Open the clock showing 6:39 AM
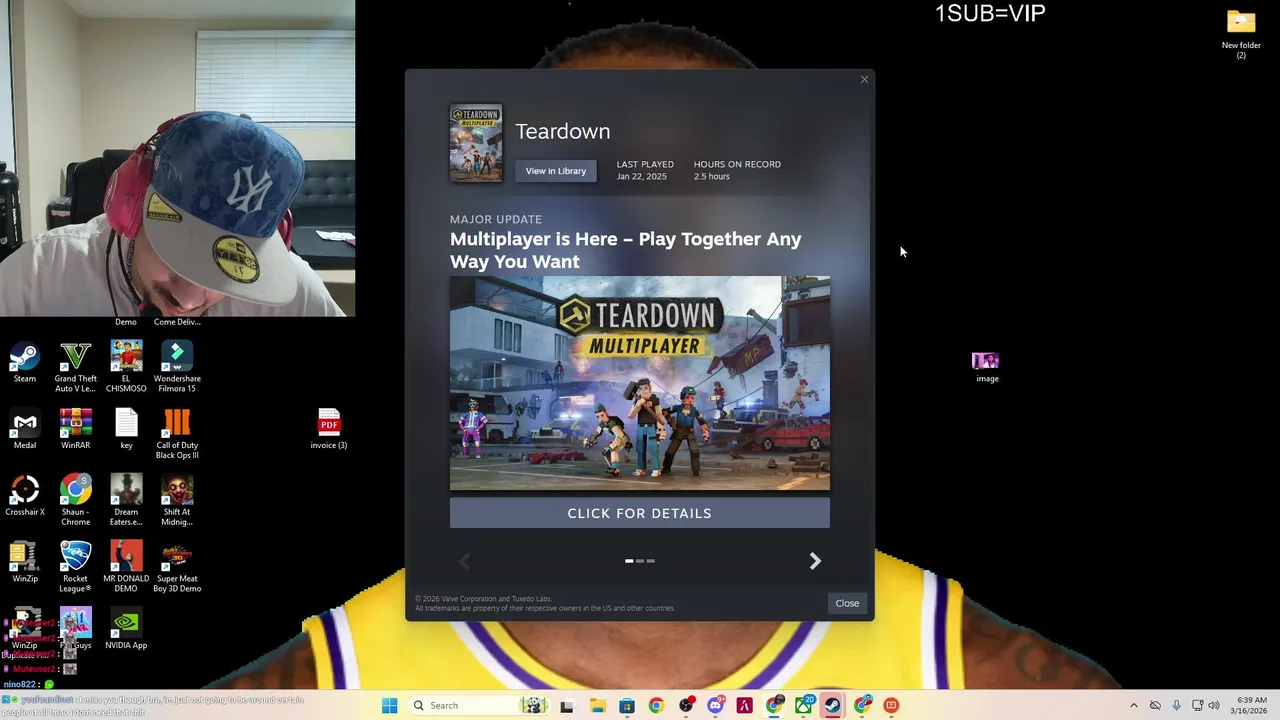Viewport: 1280px width, 720px height. (1251, 705)
